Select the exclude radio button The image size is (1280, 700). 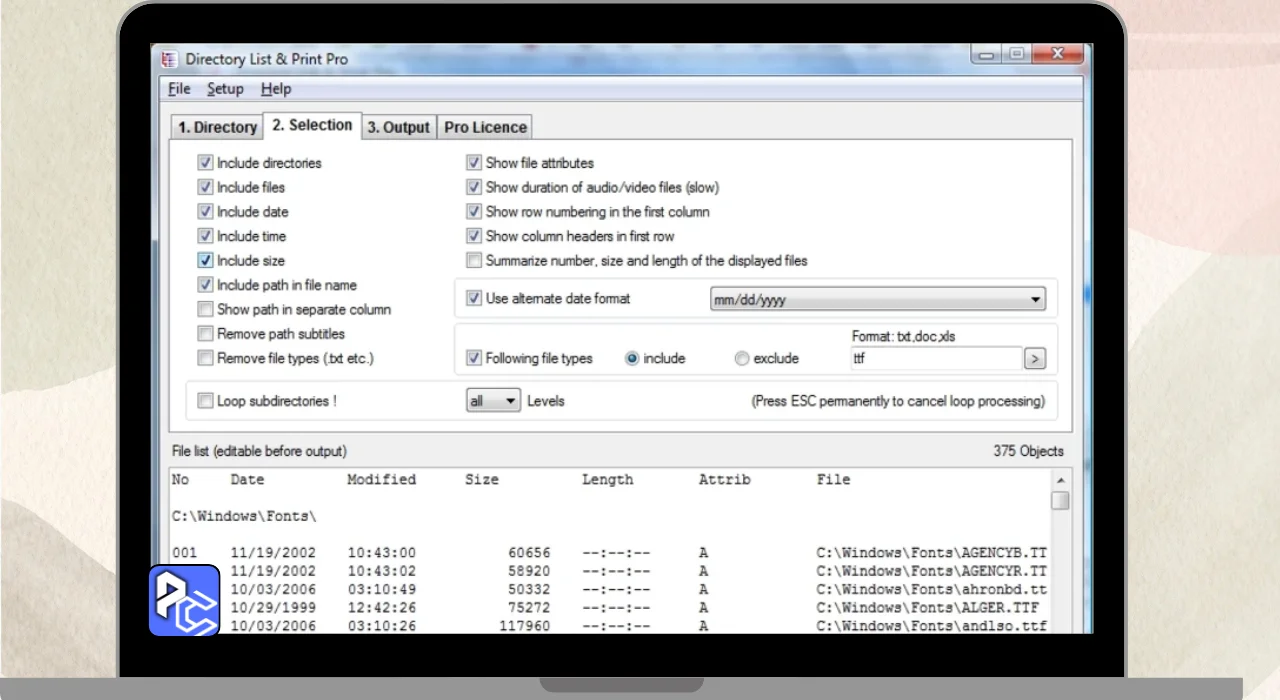742,358
